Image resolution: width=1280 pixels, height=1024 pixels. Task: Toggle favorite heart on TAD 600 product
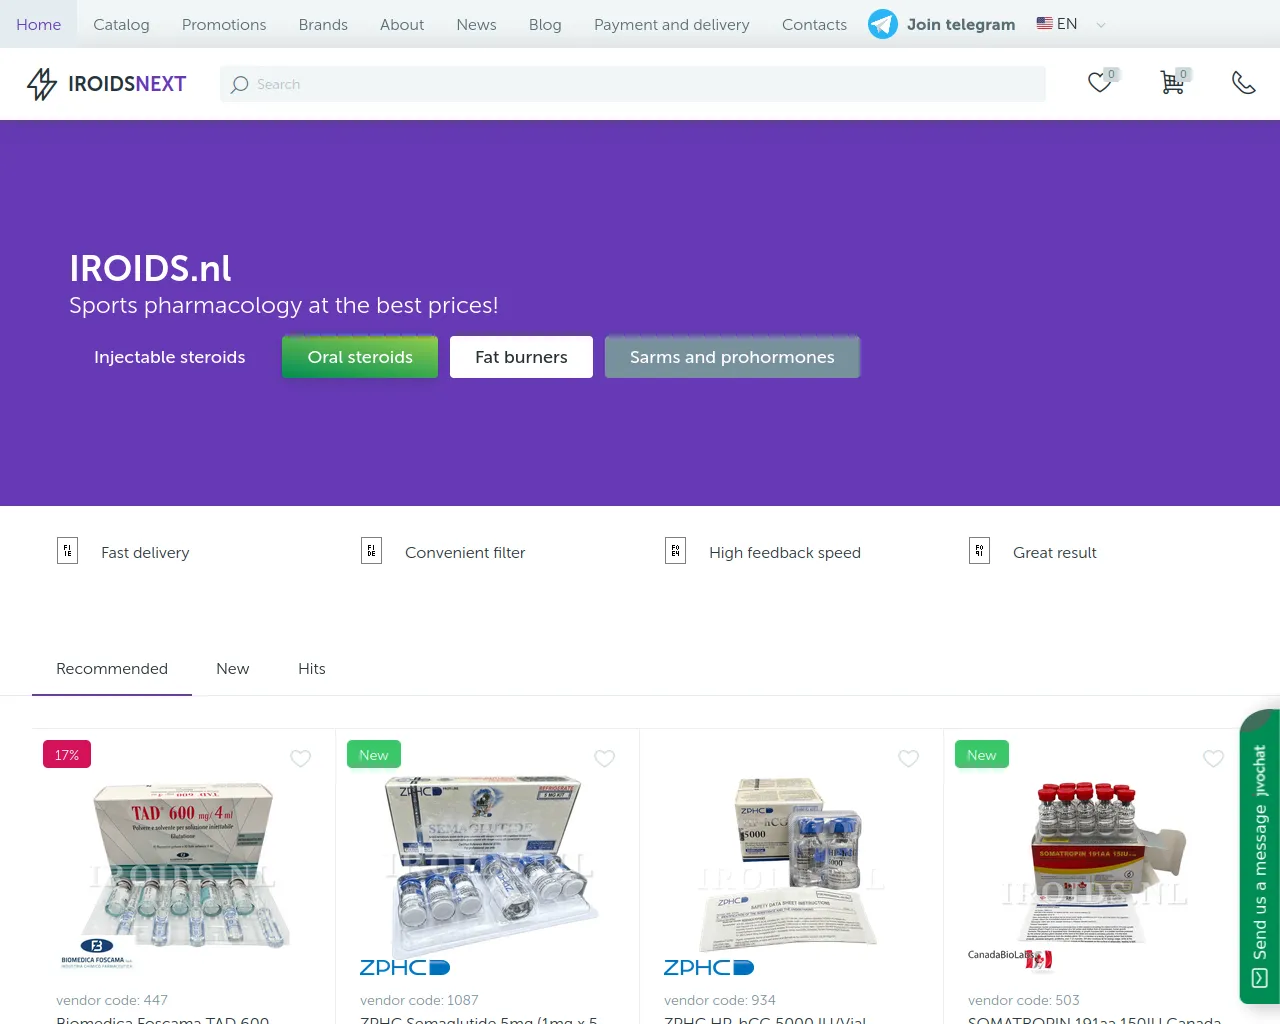coord(300,759)
